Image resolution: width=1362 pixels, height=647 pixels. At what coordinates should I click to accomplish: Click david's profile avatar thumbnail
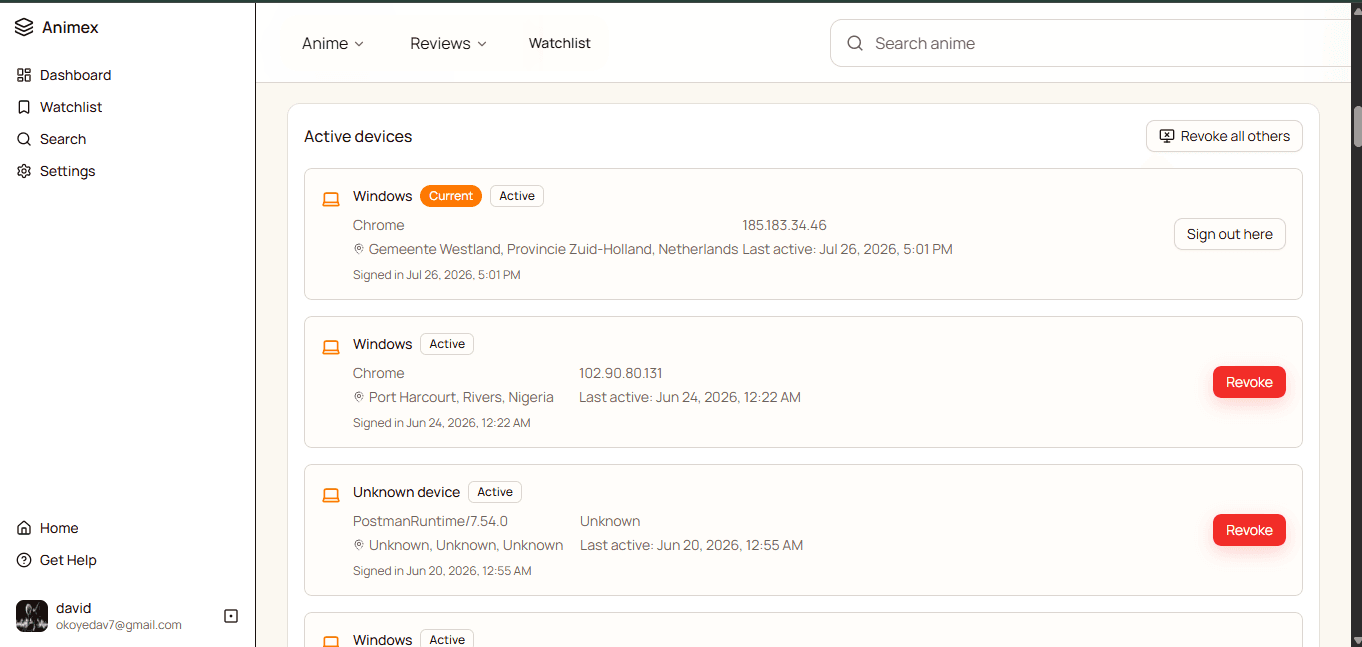32,616
